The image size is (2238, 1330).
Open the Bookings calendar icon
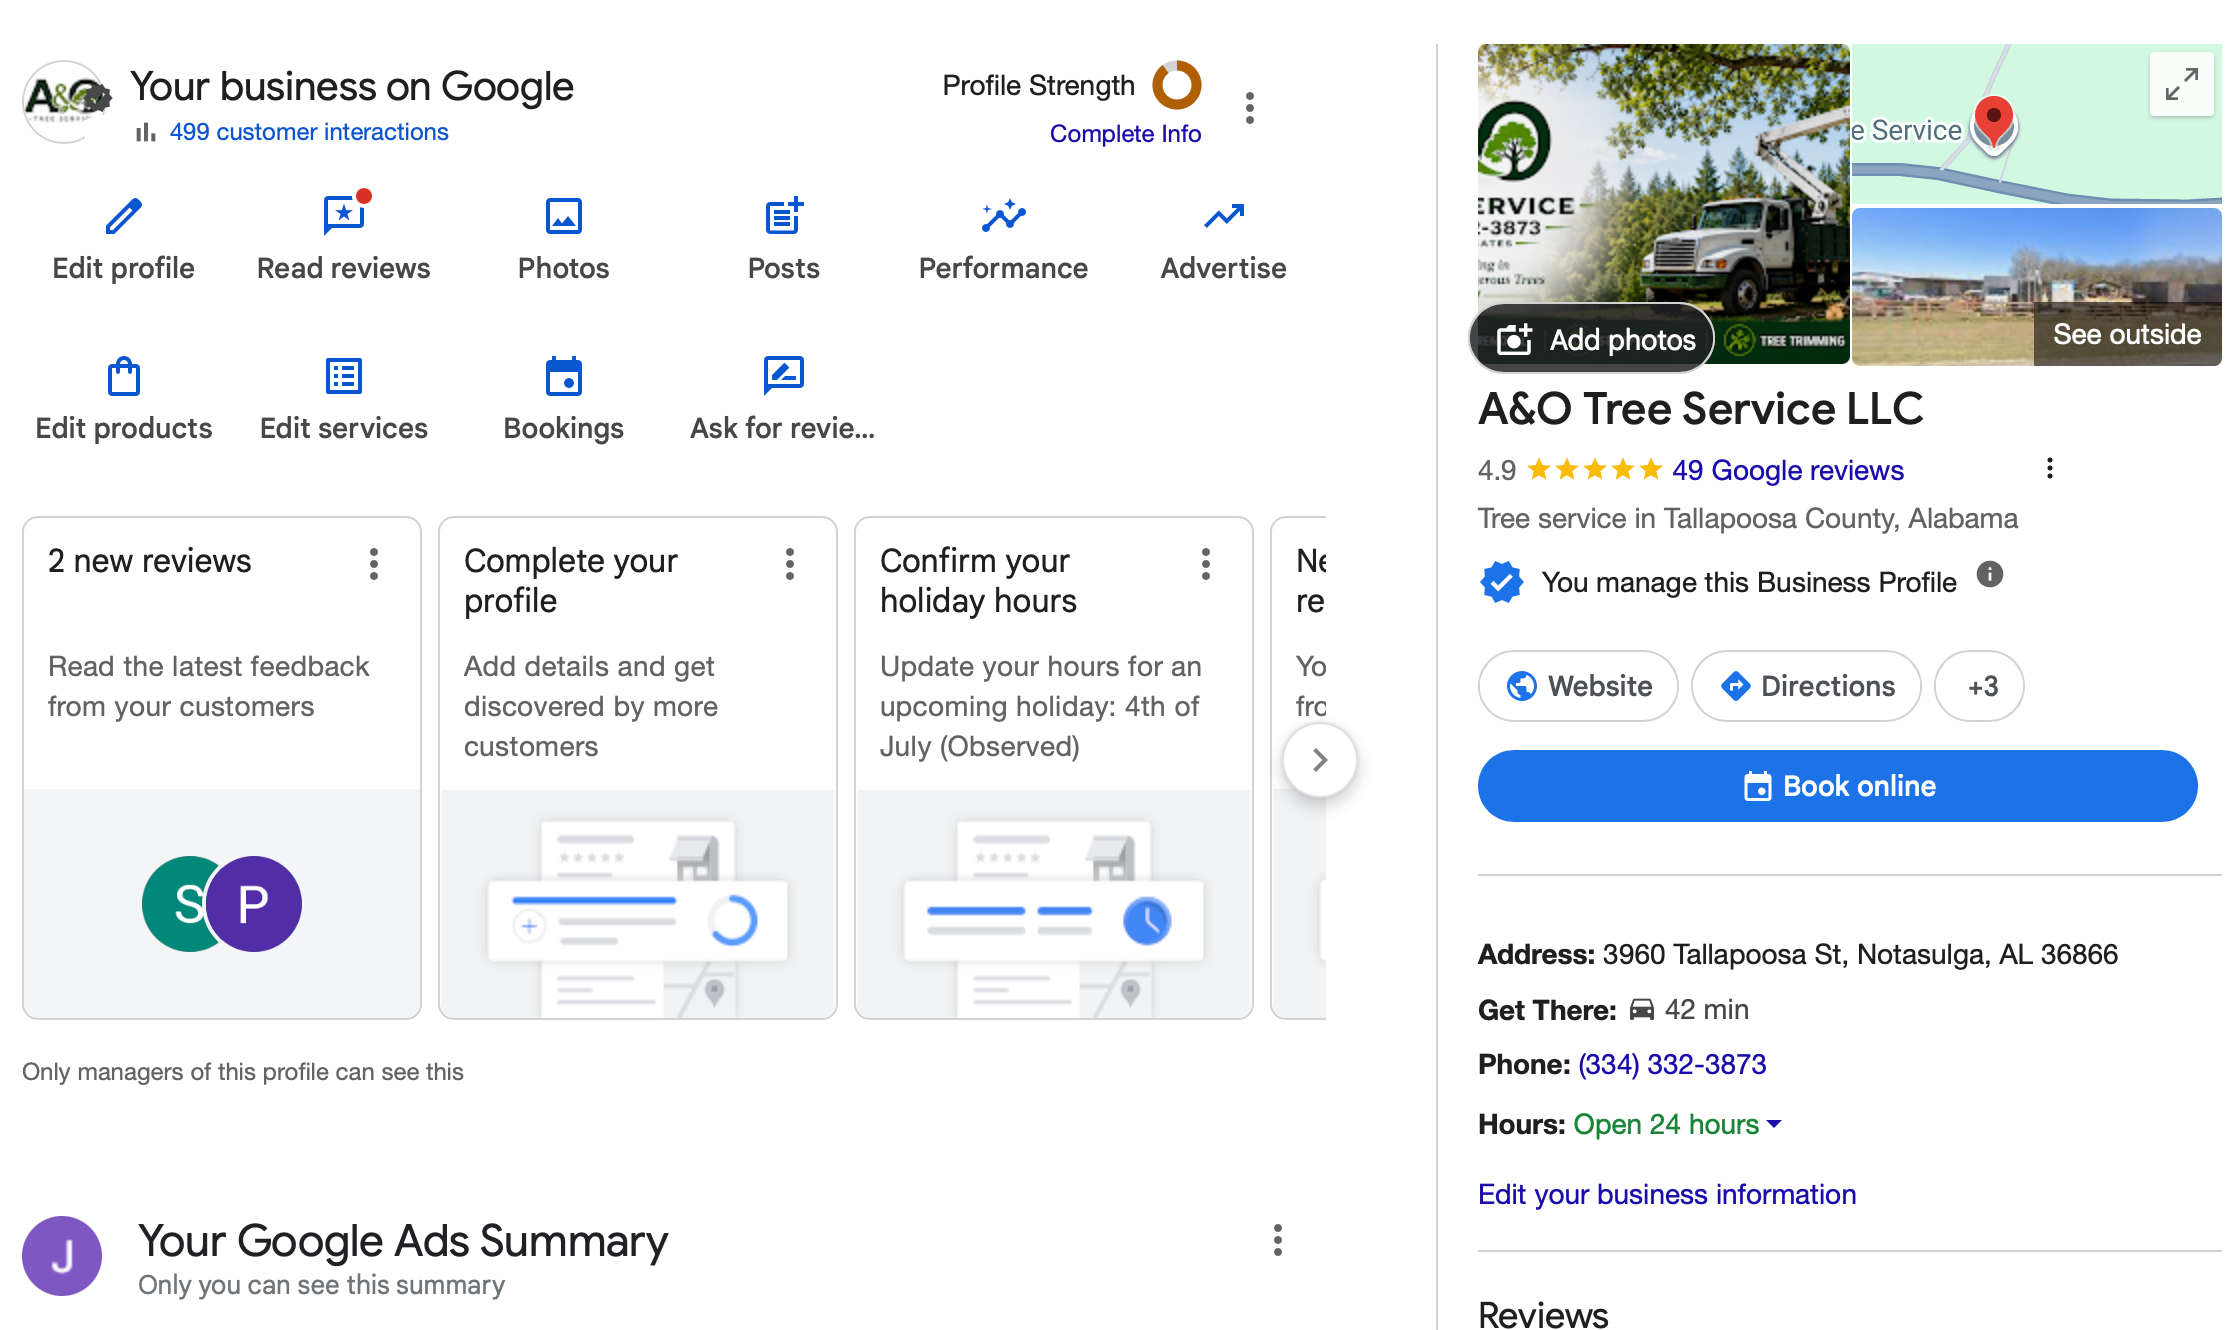tap(563, 376)
